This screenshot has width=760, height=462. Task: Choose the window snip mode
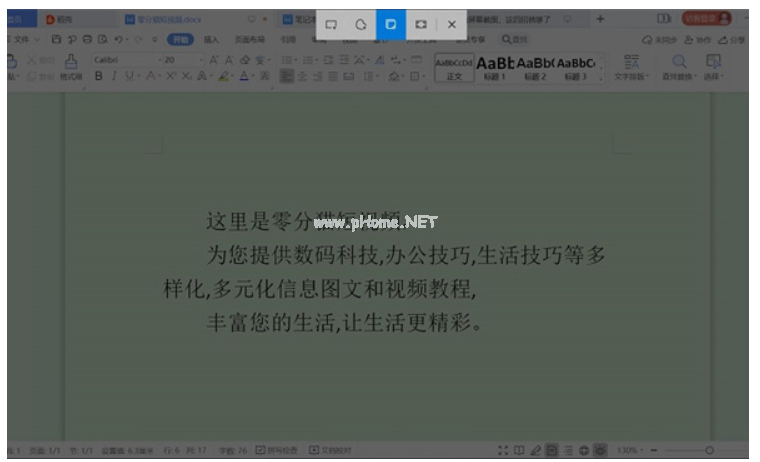391,23
